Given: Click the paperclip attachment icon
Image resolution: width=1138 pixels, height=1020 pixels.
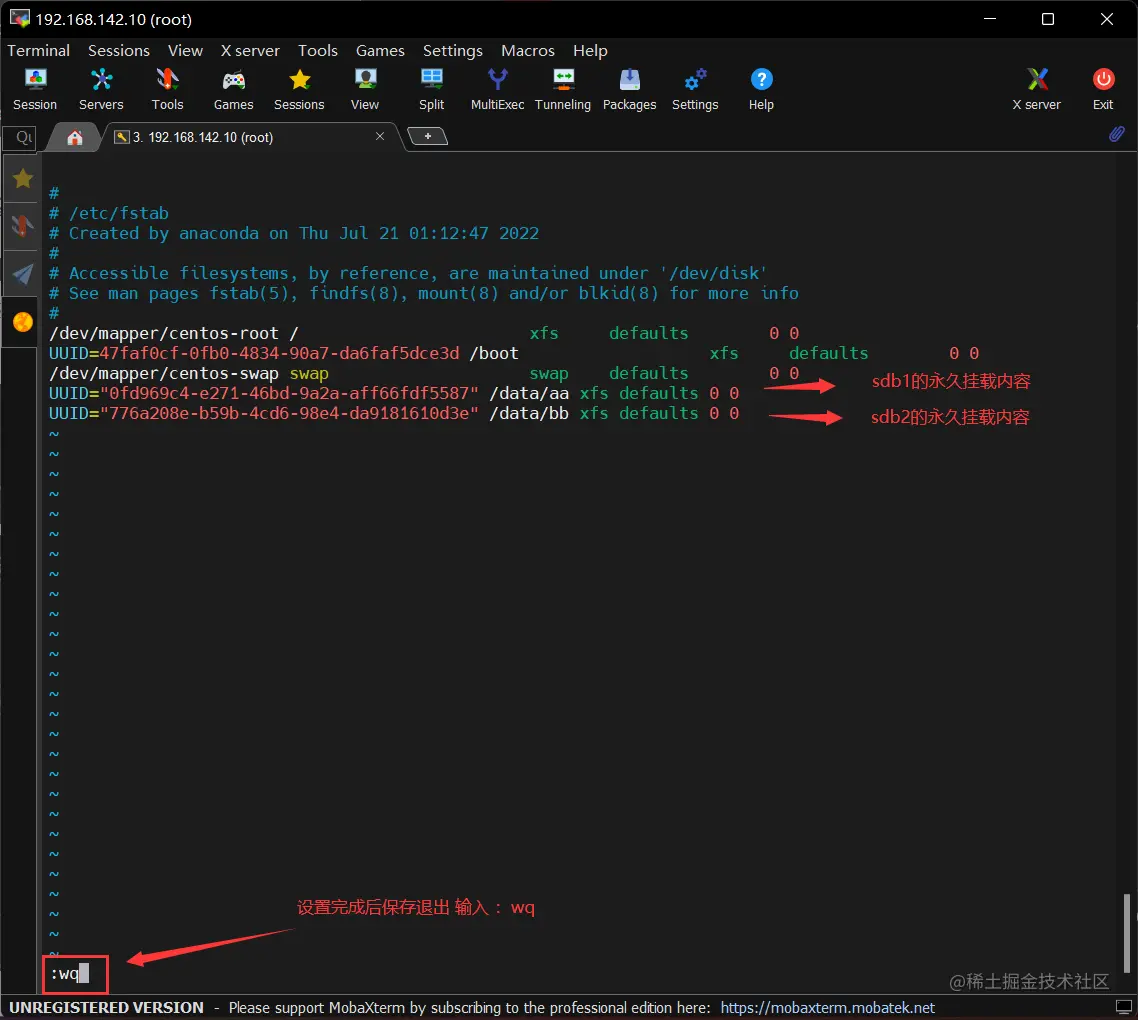Looking at the screenshot, I should tap(1116, 134).
